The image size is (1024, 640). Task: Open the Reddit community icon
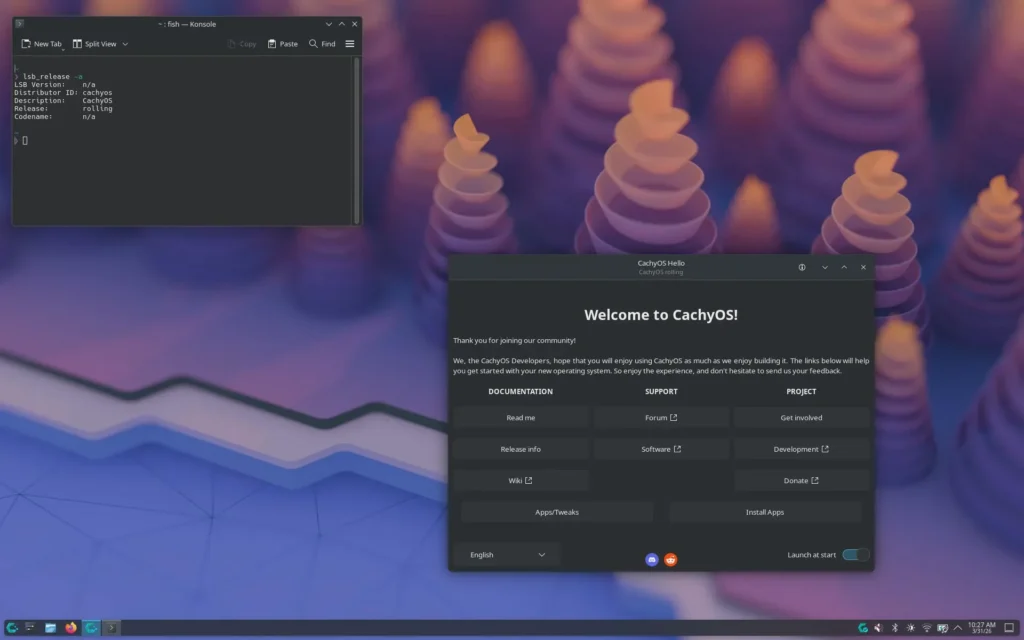[669, 559]
